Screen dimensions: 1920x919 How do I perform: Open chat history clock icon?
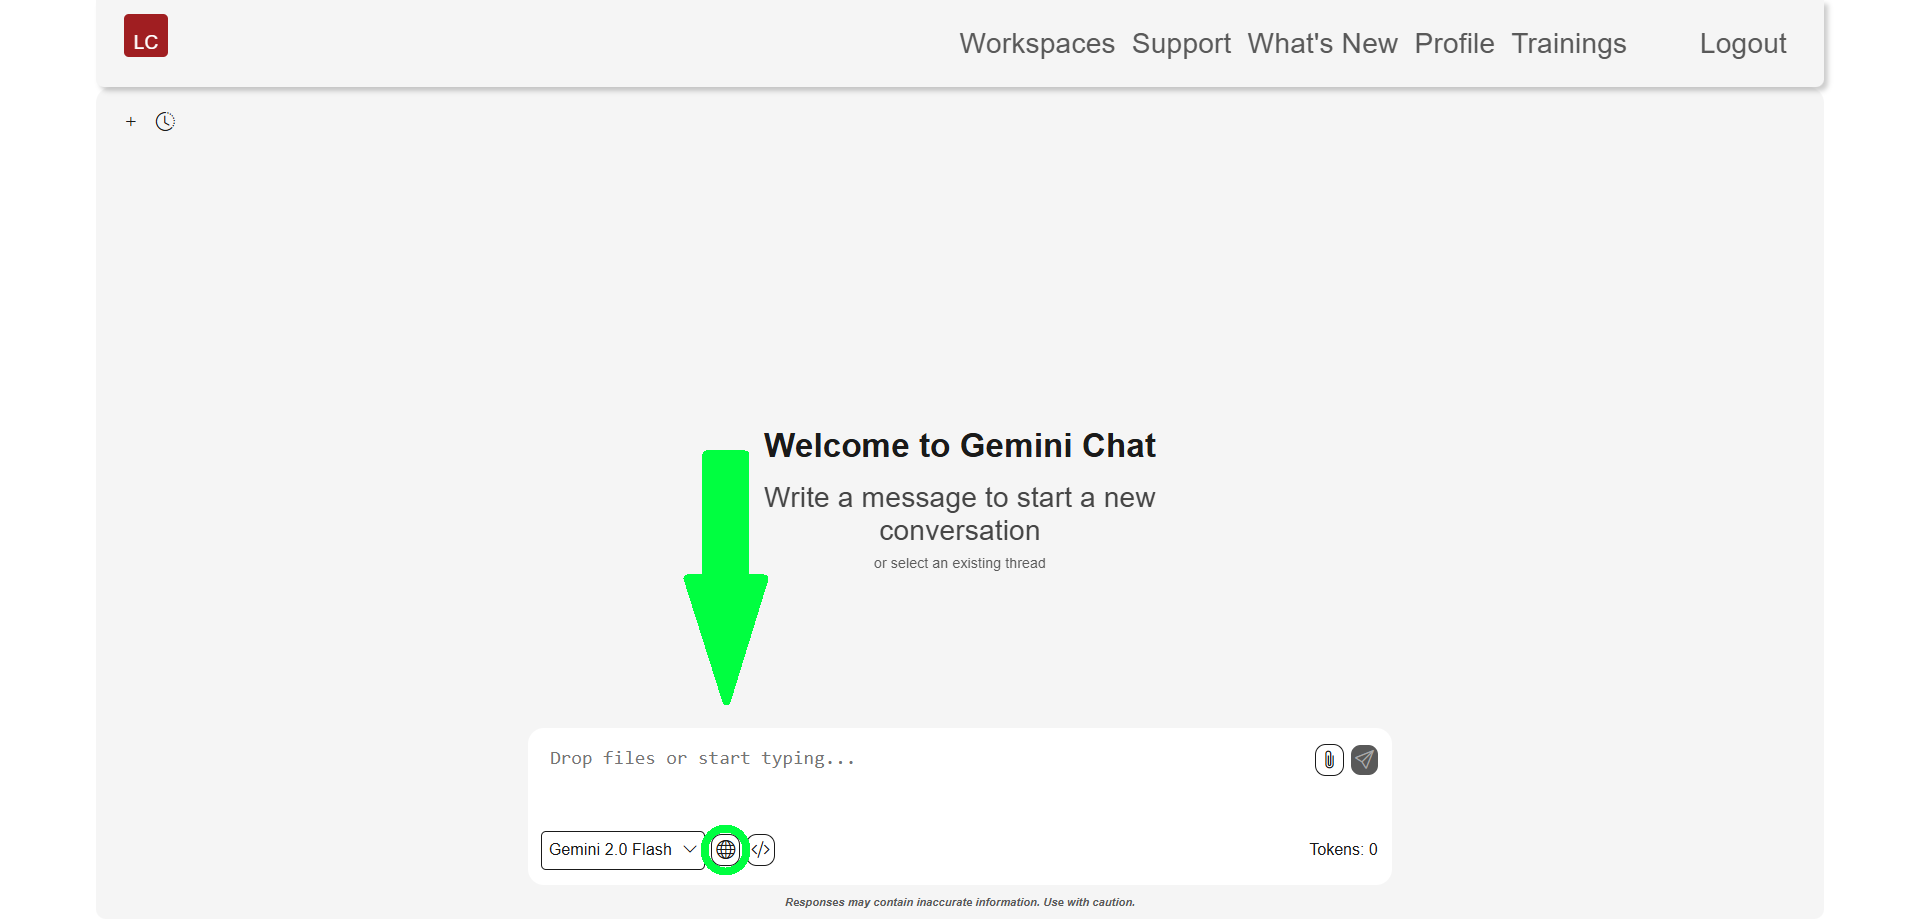(x=165, y=121)
